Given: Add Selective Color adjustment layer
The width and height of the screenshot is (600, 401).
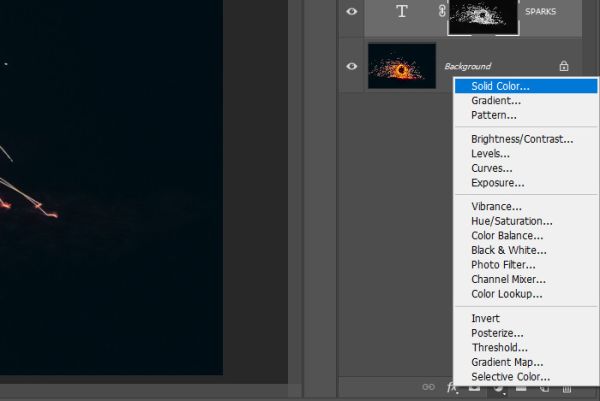Looking at the screenshot, I should point(526,377).
